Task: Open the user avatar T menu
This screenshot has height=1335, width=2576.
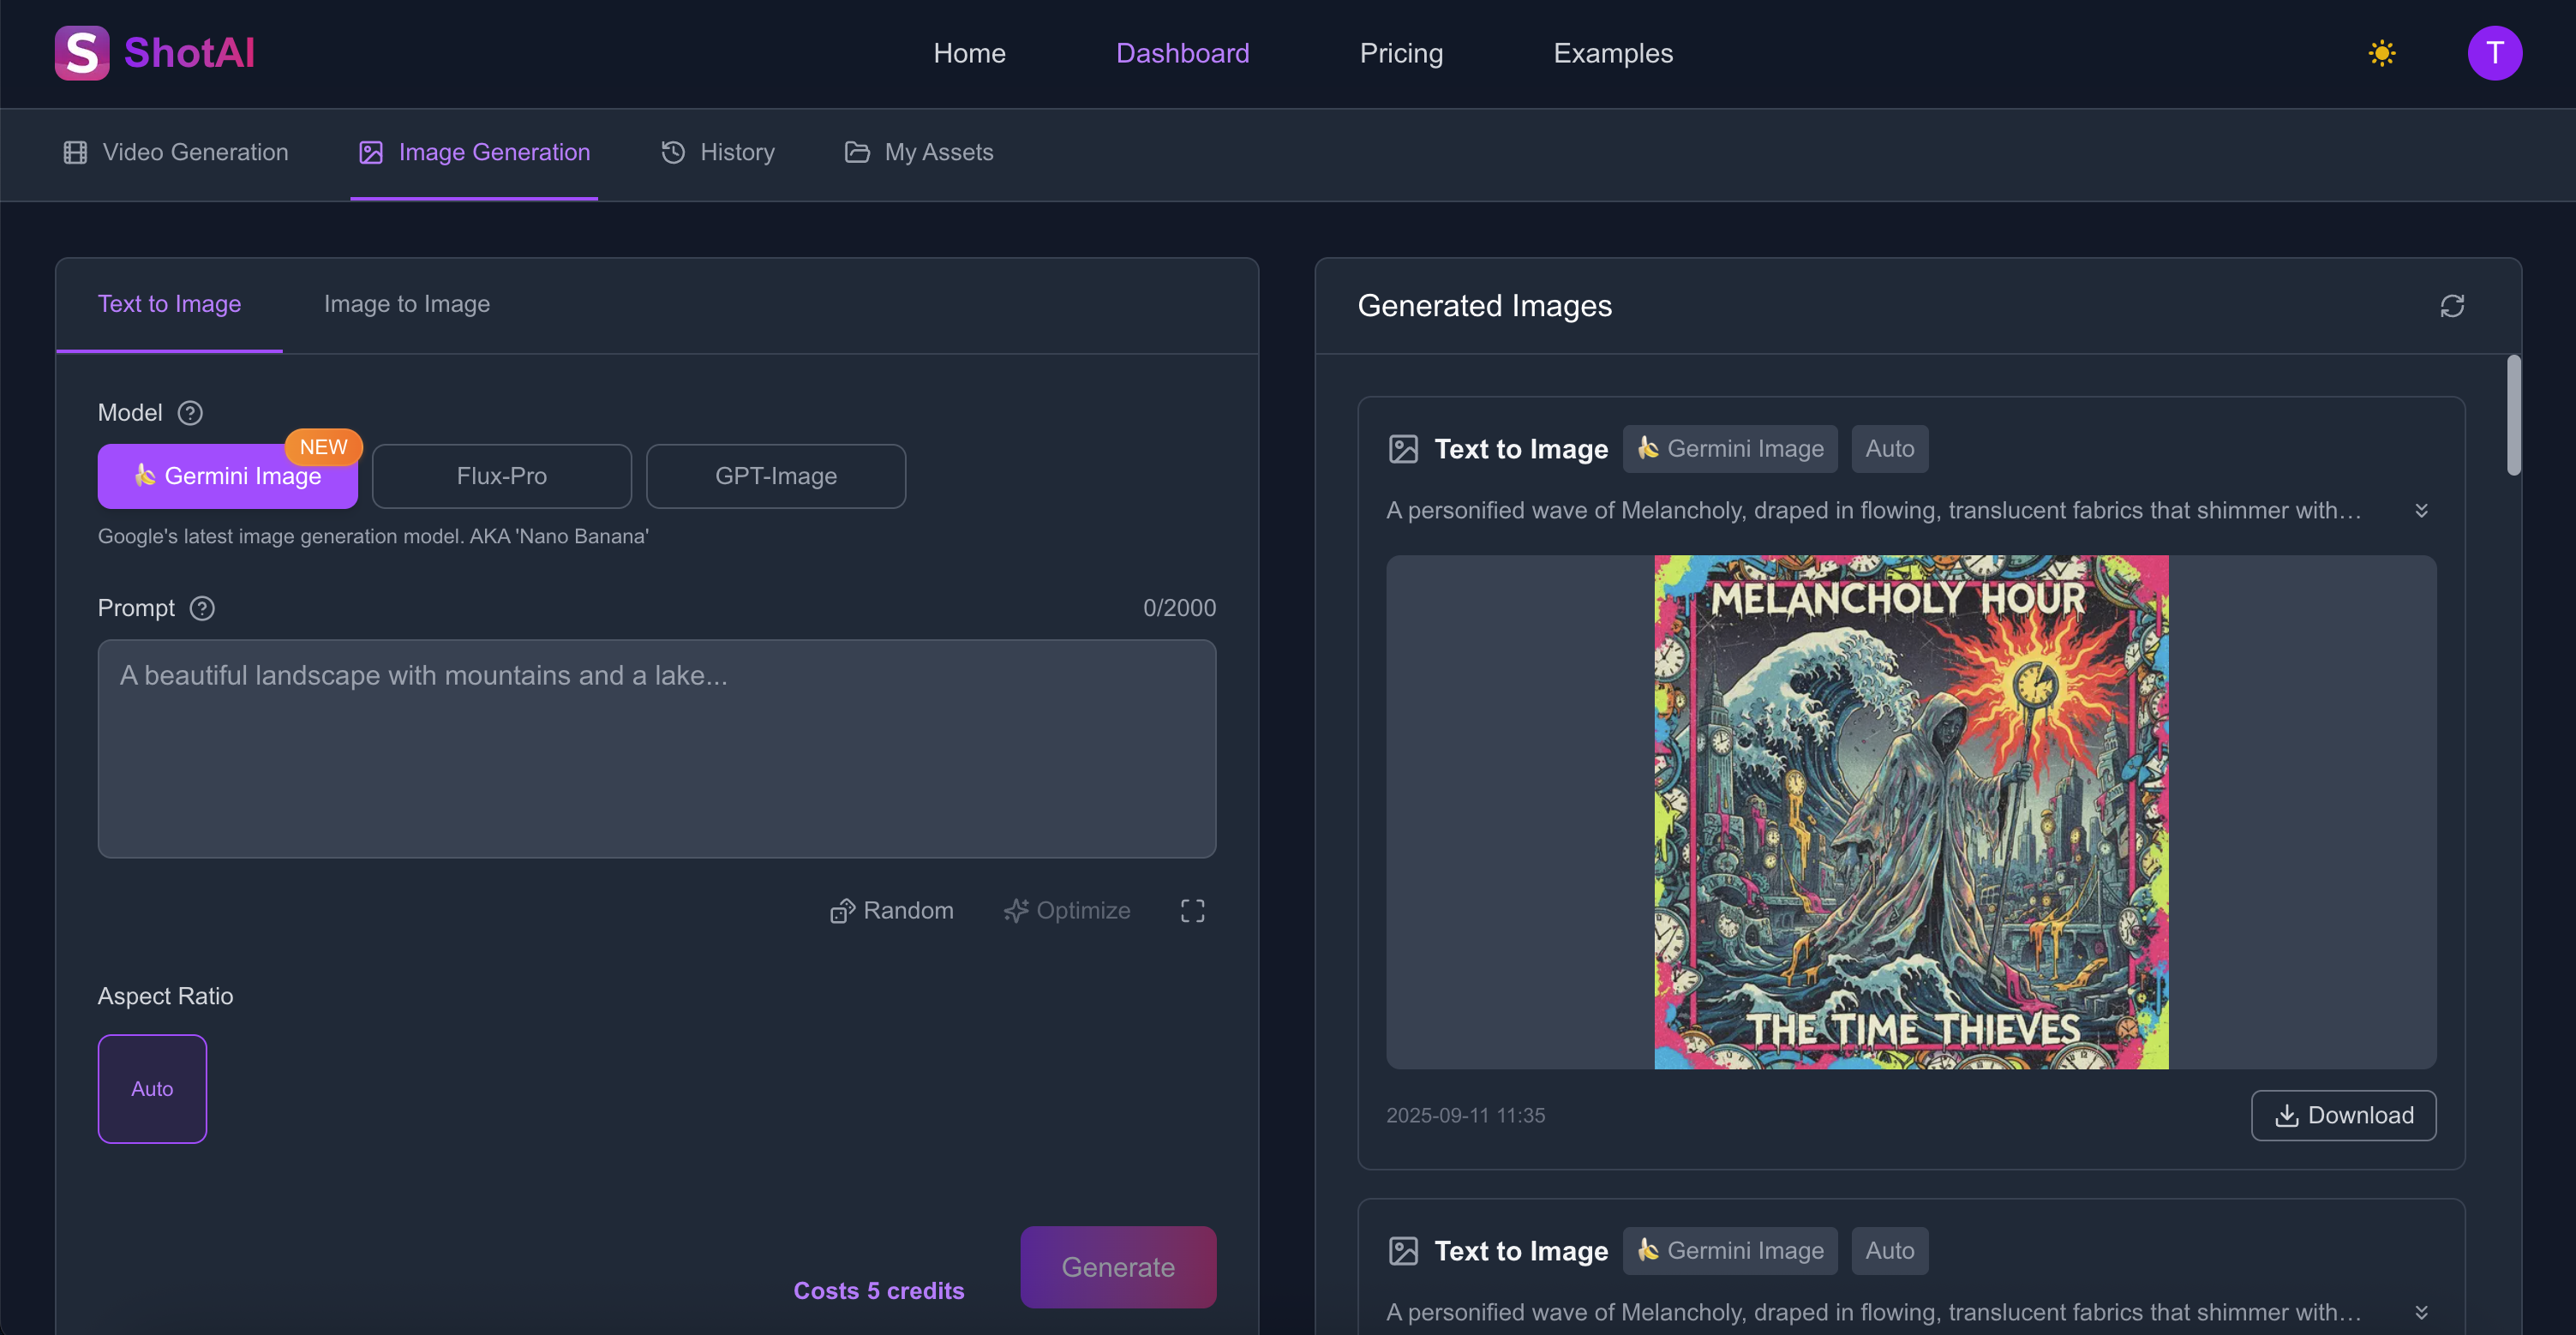Action: (x=2494, y=53)
